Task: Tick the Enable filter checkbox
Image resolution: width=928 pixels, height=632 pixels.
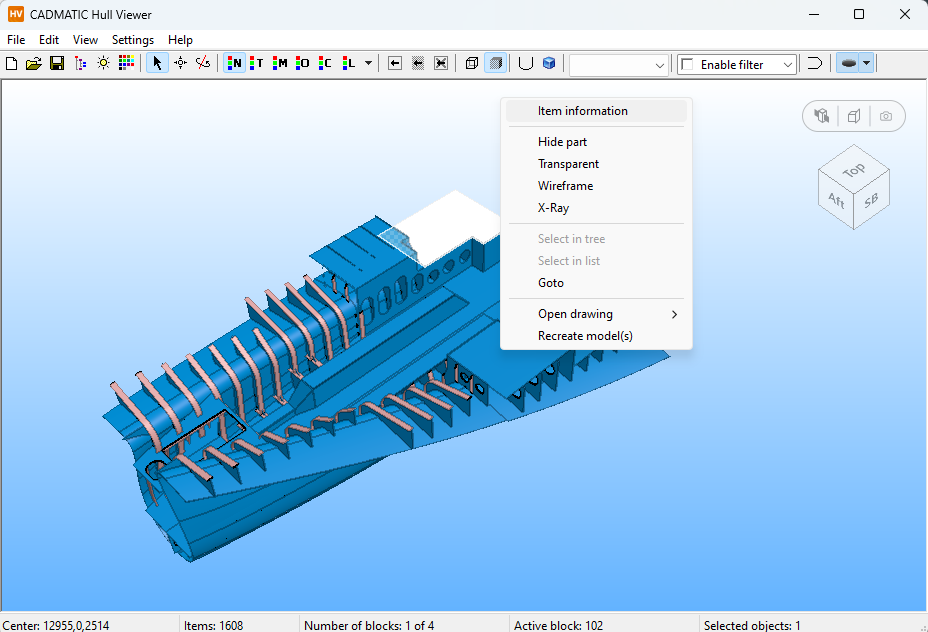Action: [687, 64]
